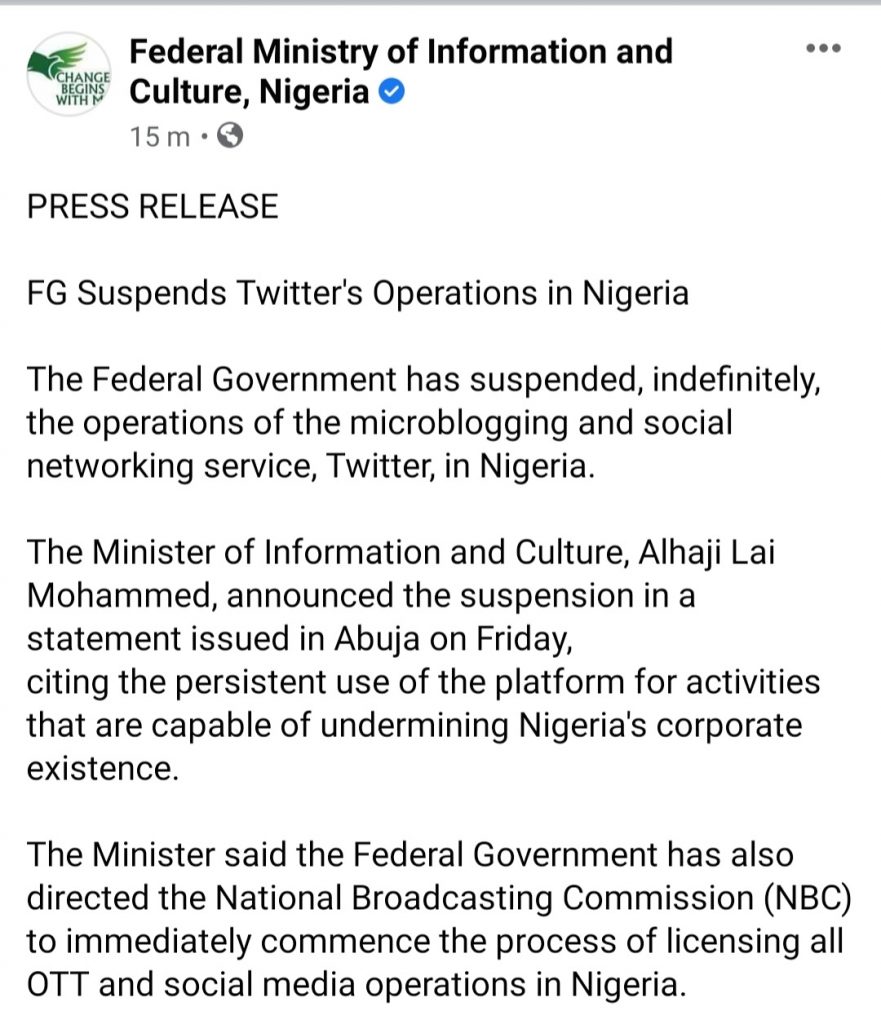Click the line 'The Minister said the Federal Government'
This screenshot has width=881, height=1024.
tap(410, 855)
